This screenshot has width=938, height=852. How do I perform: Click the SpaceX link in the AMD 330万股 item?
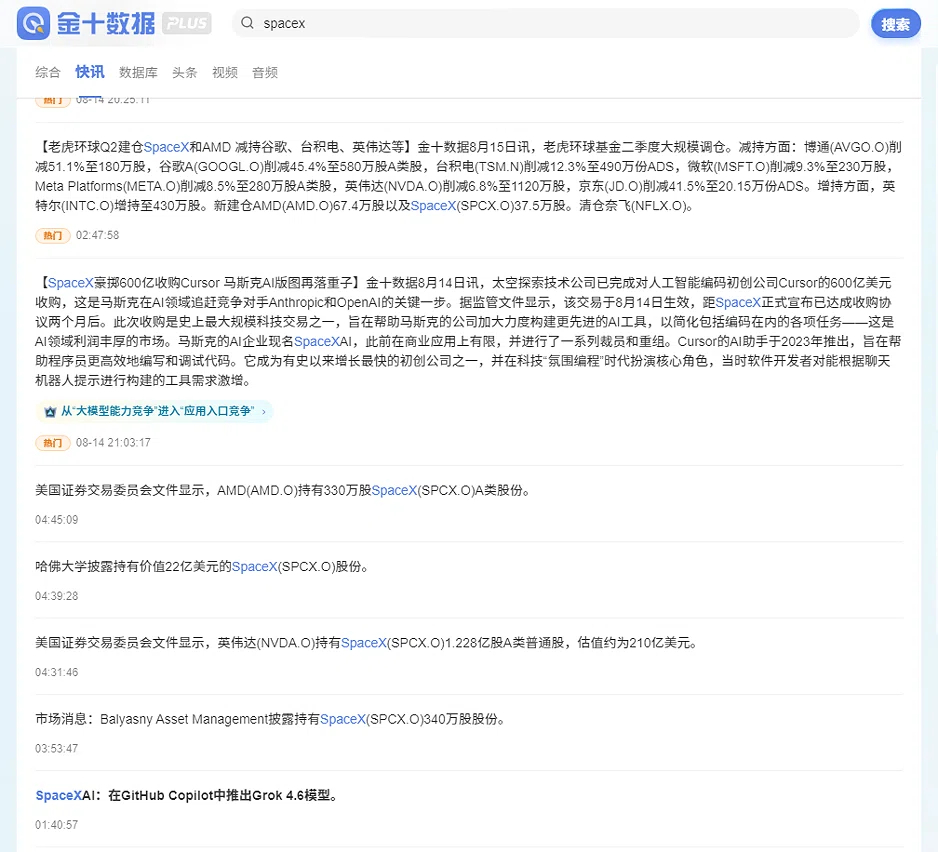click(394, 491)
